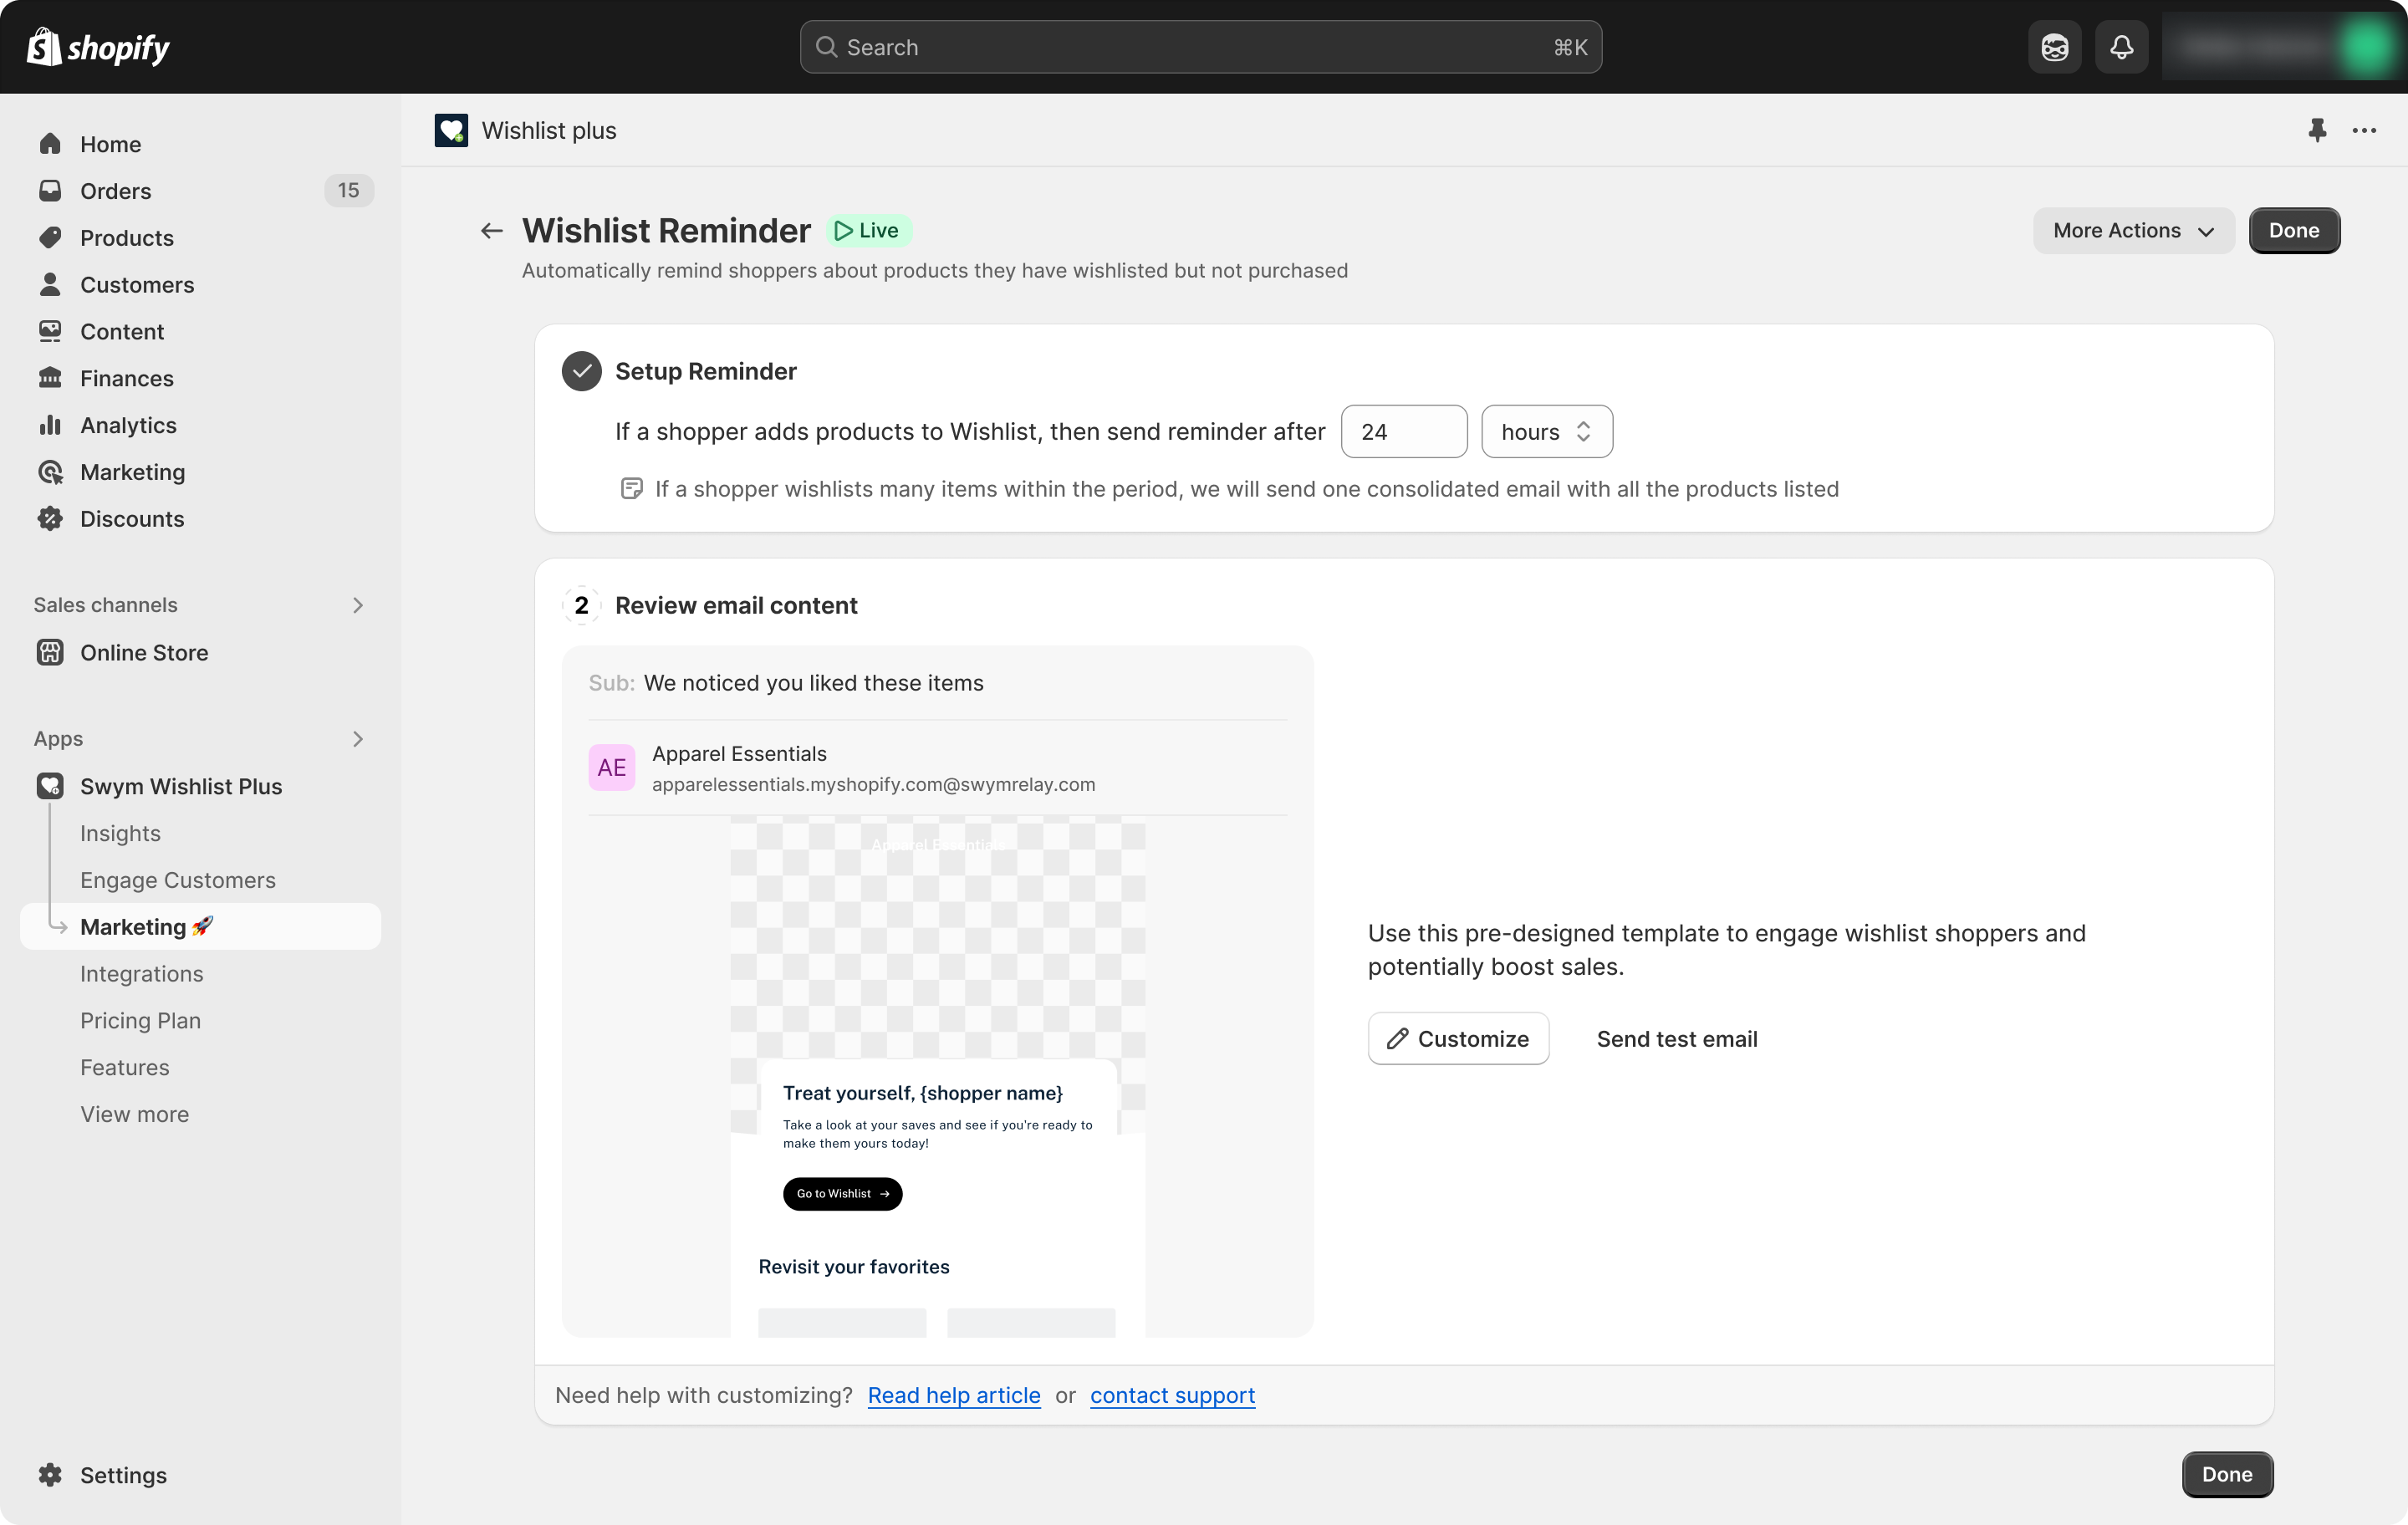Open the Read help article link
This screenshot has width=2408, height=1525.
coord(953,1395)
